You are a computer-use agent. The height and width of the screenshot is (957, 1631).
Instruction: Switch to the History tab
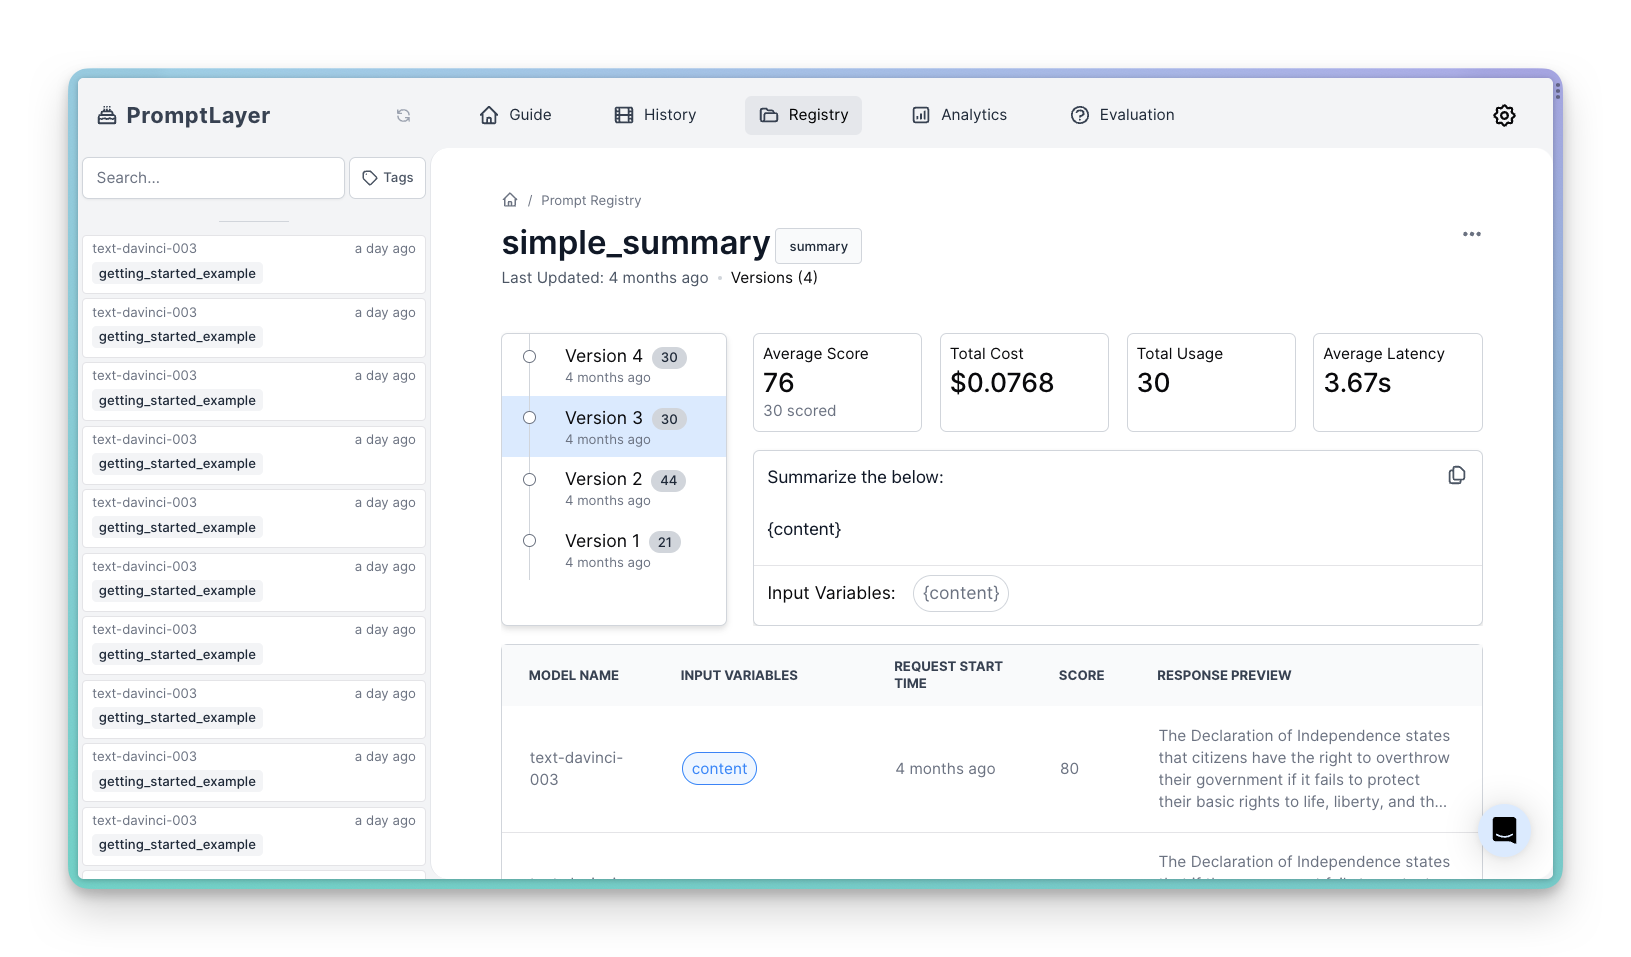[655, 115]
